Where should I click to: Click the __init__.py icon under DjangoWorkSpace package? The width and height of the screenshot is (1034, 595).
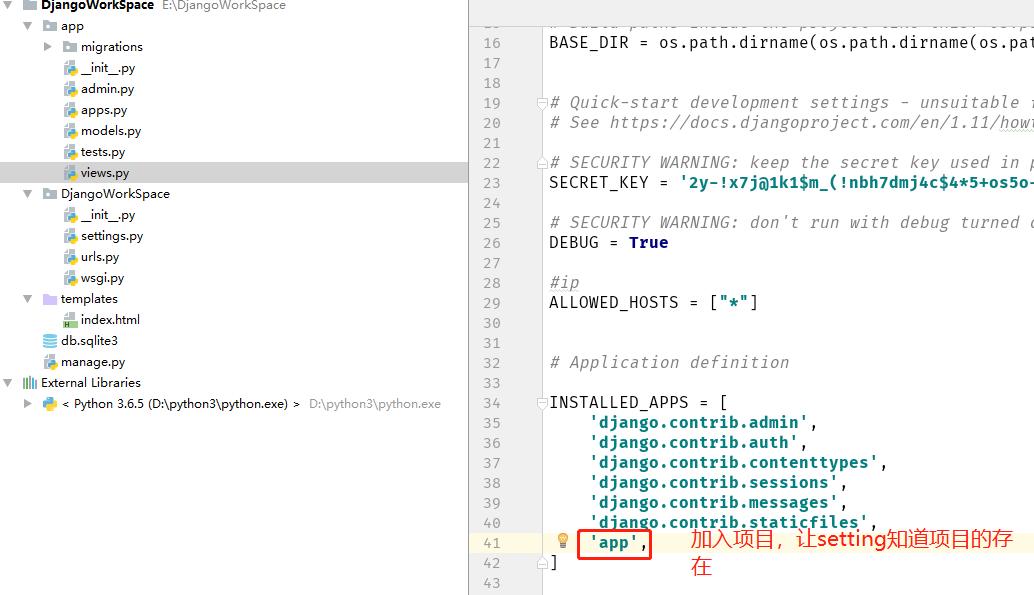pos(71,215)
